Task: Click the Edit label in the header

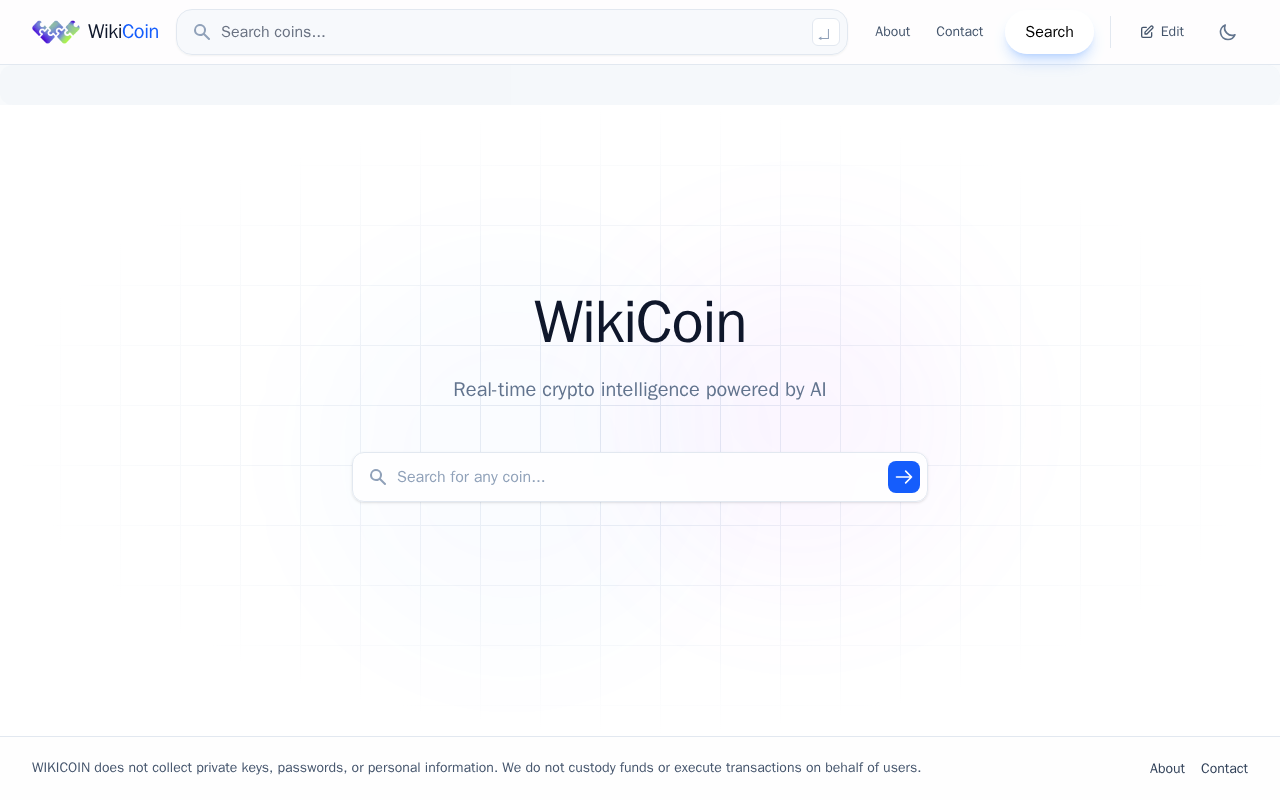Action: 1172,32
